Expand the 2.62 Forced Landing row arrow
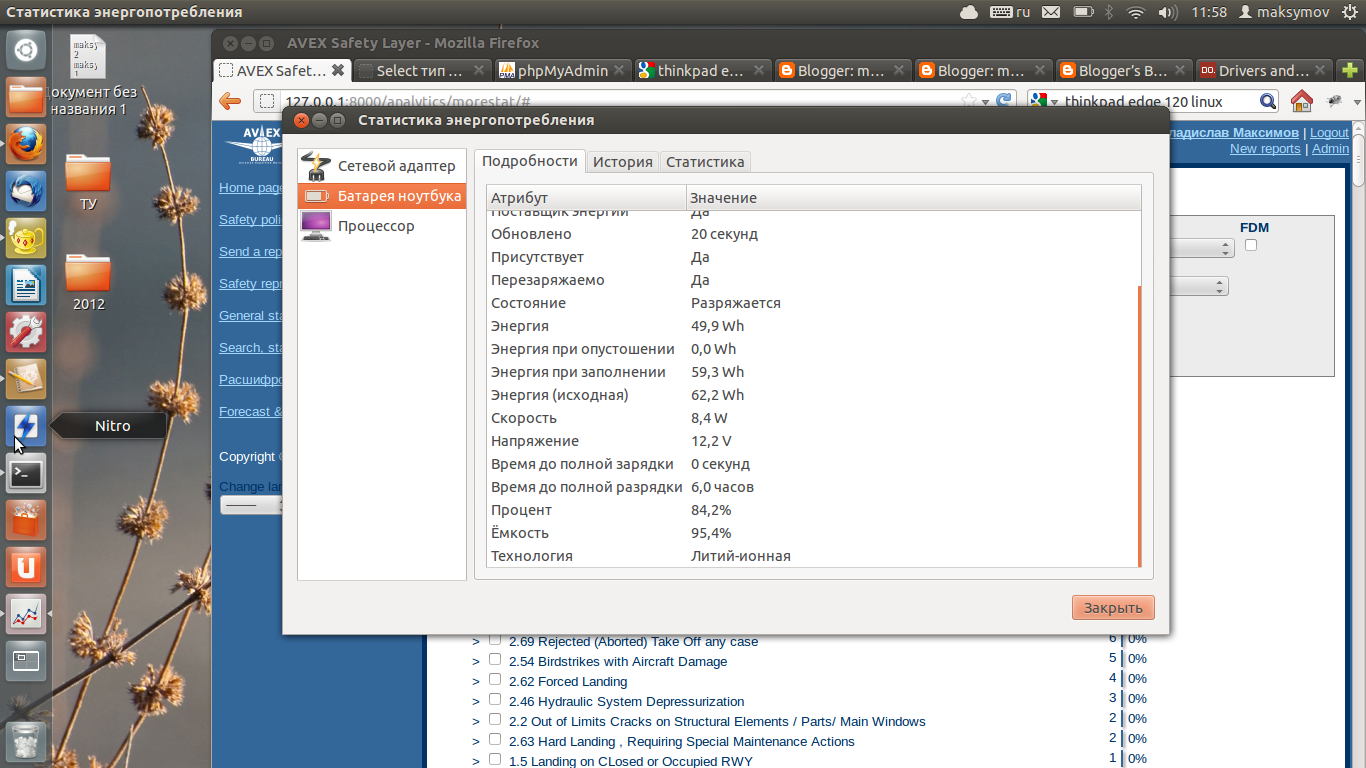This screenshot has height=768, width=1366. (x=476, y=682)
